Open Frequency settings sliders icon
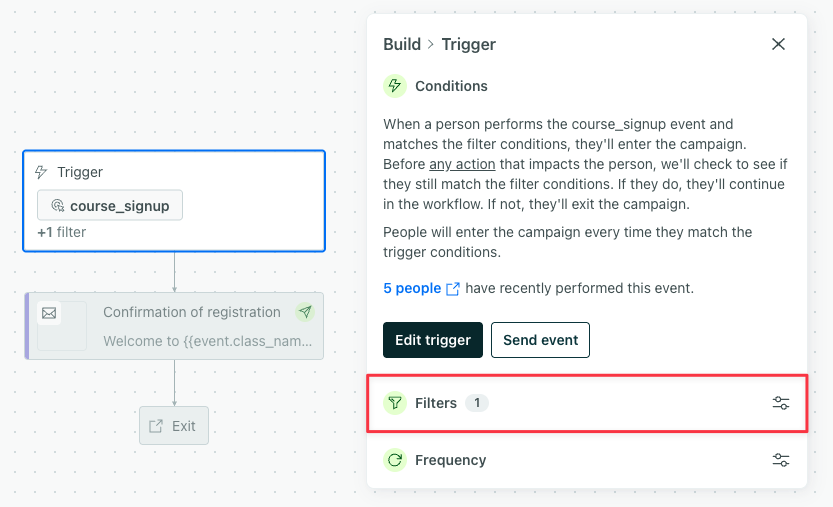 (x=781, y=460)
